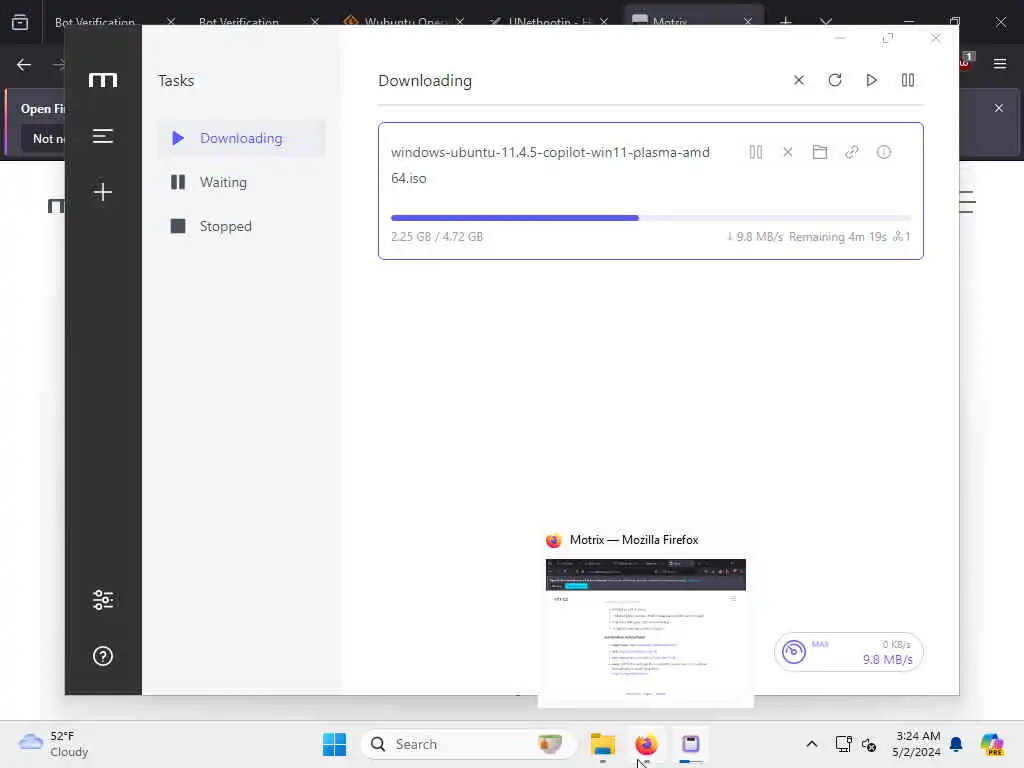List all Firefox tabs dropdown arrow

tap(825, 22)
